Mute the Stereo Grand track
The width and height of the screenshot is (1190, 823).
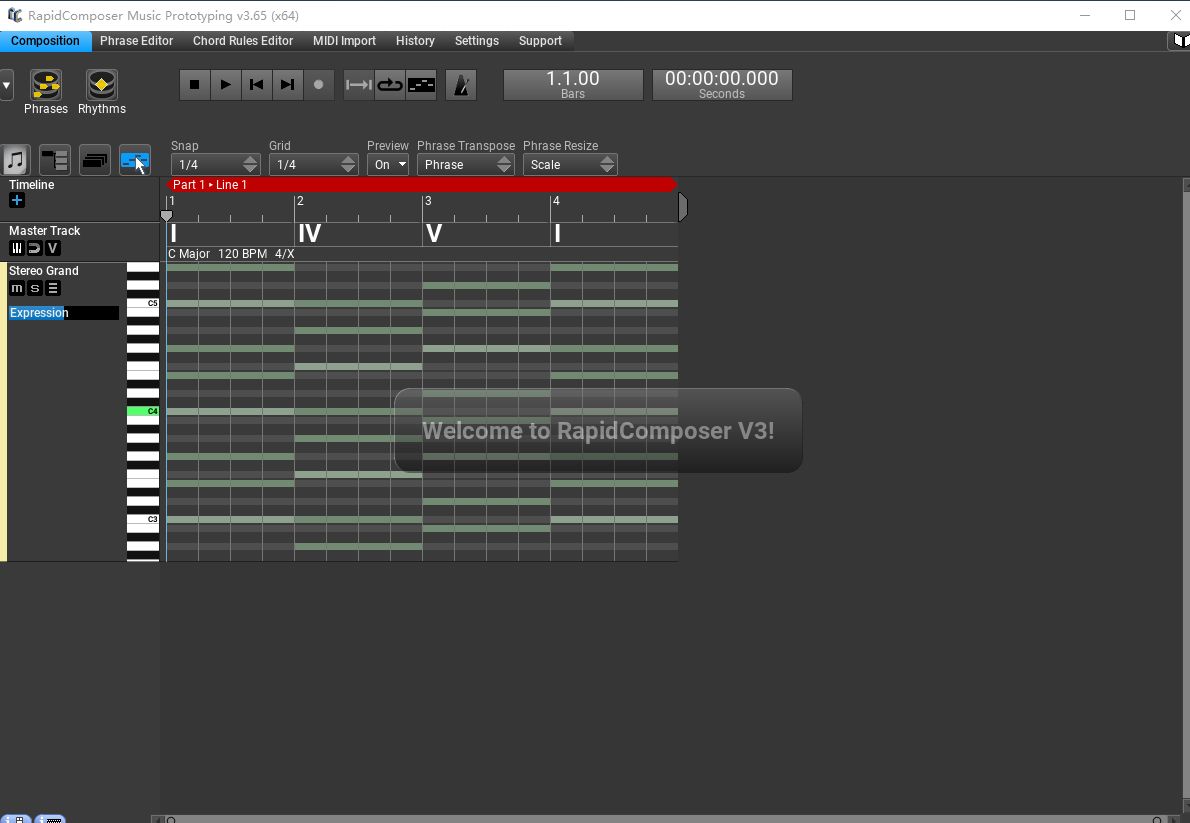click(x=17, y=288)
